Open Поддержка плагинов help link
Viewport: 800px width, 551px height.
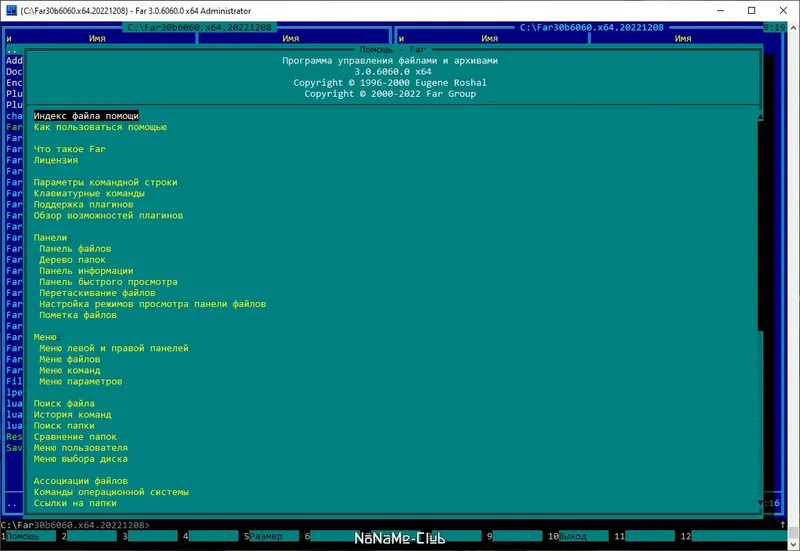[84, 205]
